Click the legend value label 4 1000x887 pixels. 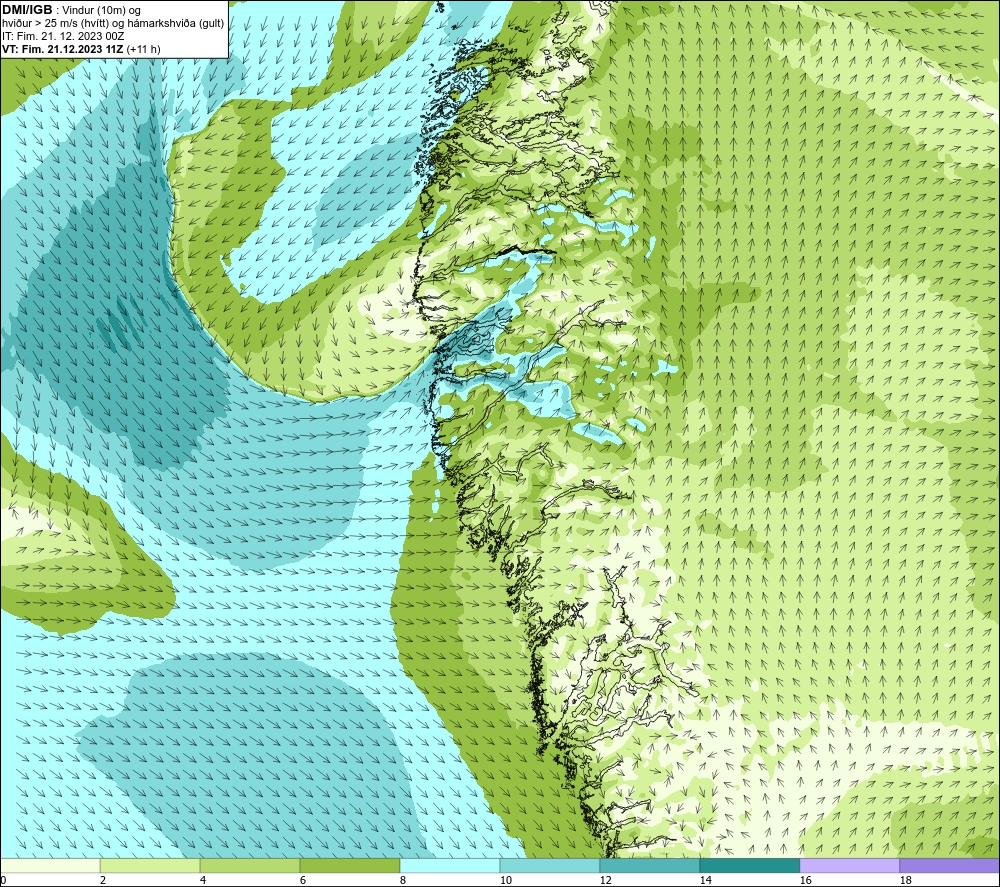pyautogui.click(x=203, y=881)
